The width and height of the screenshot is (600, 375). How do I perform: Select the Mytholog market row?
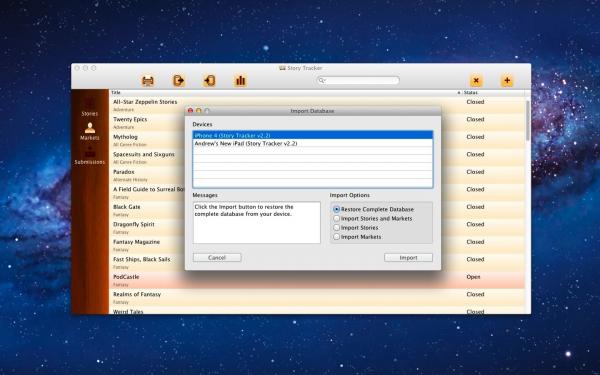pyautogui.click(x=317, y=140)
